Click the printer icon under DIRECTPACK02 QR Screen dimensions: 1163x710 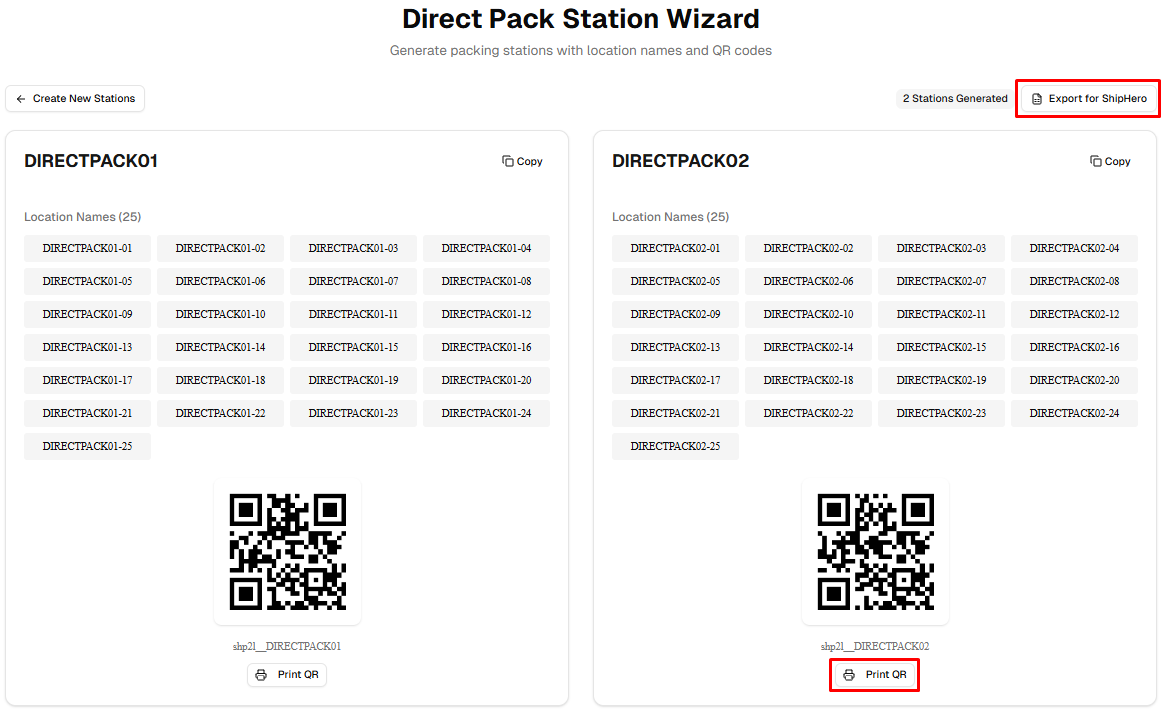pos(849,675)
